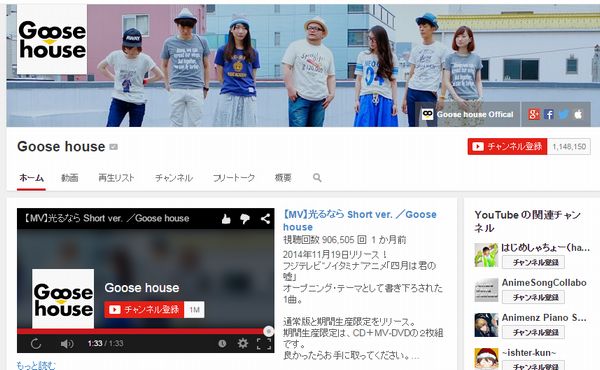Switch to the 動画 tab
600x370 pixels.
(x=70, y=178)
